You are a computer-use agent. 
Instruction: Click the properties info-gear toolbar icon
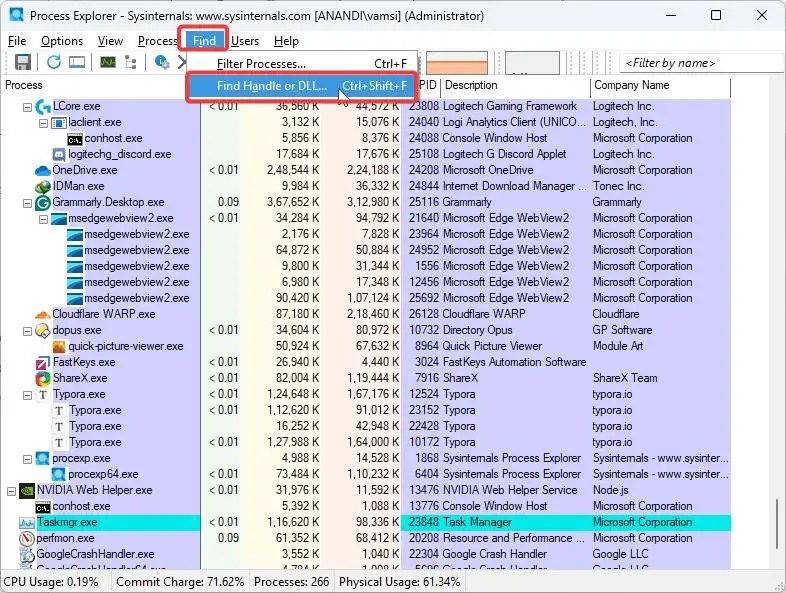pos(161,62)
